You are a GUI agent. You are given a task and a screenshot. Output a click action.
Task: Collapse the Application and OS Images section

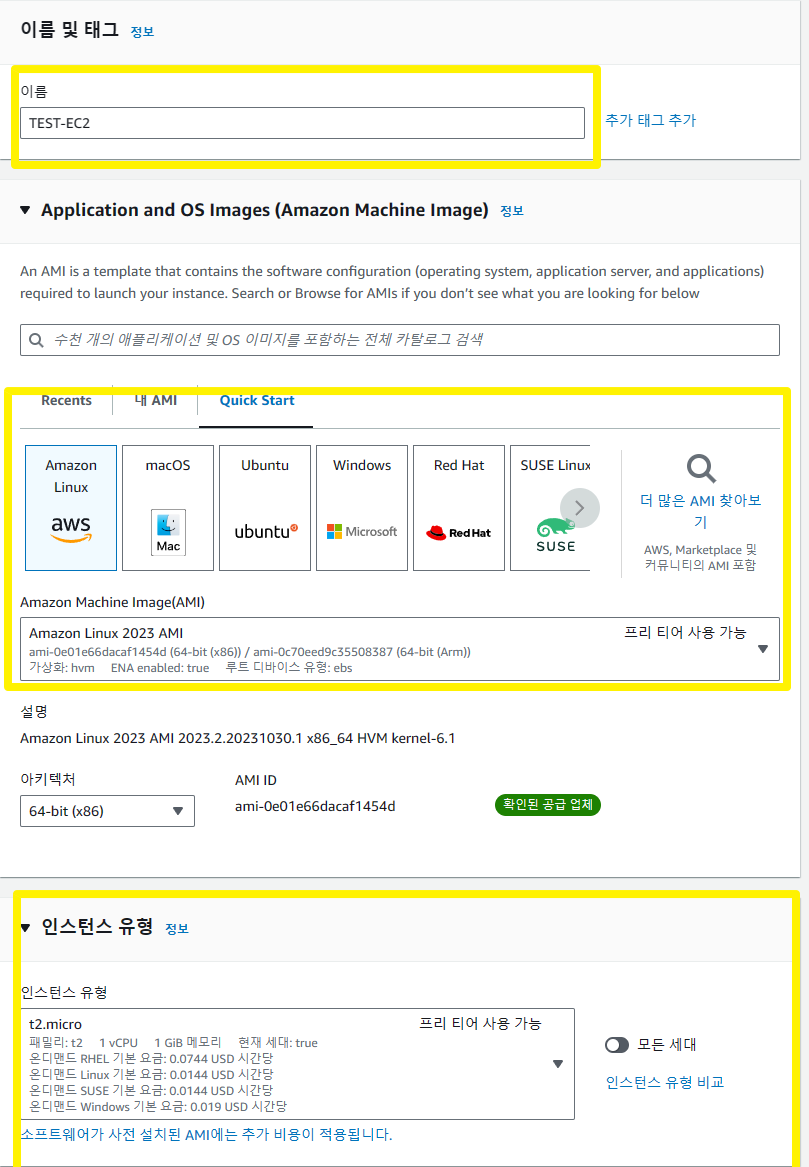tap(25, 211)
